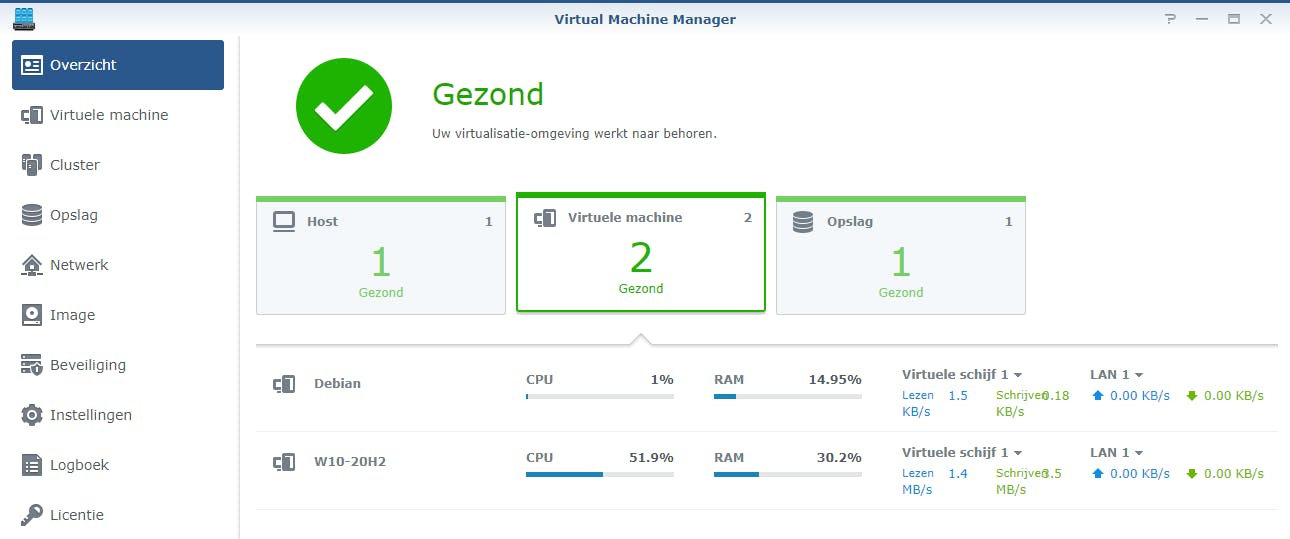Viewport: 1290px width, 539px height.
Task: Open Instellingen via its gear icon
Action: pos(32,415)
